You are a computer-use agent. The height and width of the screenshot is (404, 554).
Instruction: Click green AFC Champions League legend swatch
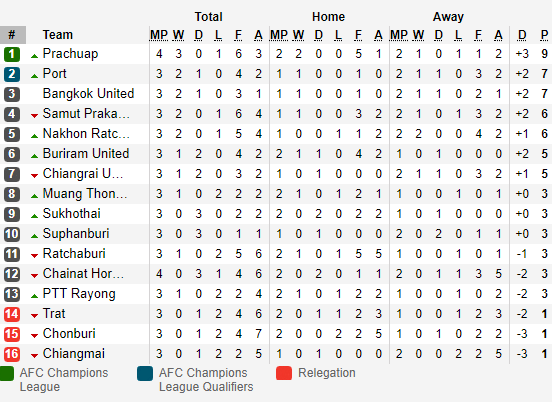pos(6,373)
